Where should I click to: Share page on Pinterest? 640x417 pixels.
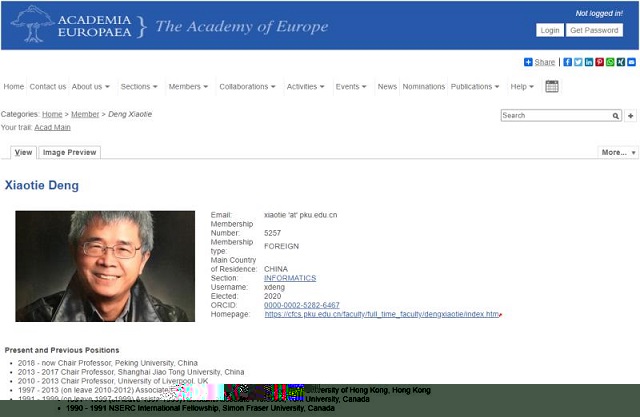coord(600,62)
